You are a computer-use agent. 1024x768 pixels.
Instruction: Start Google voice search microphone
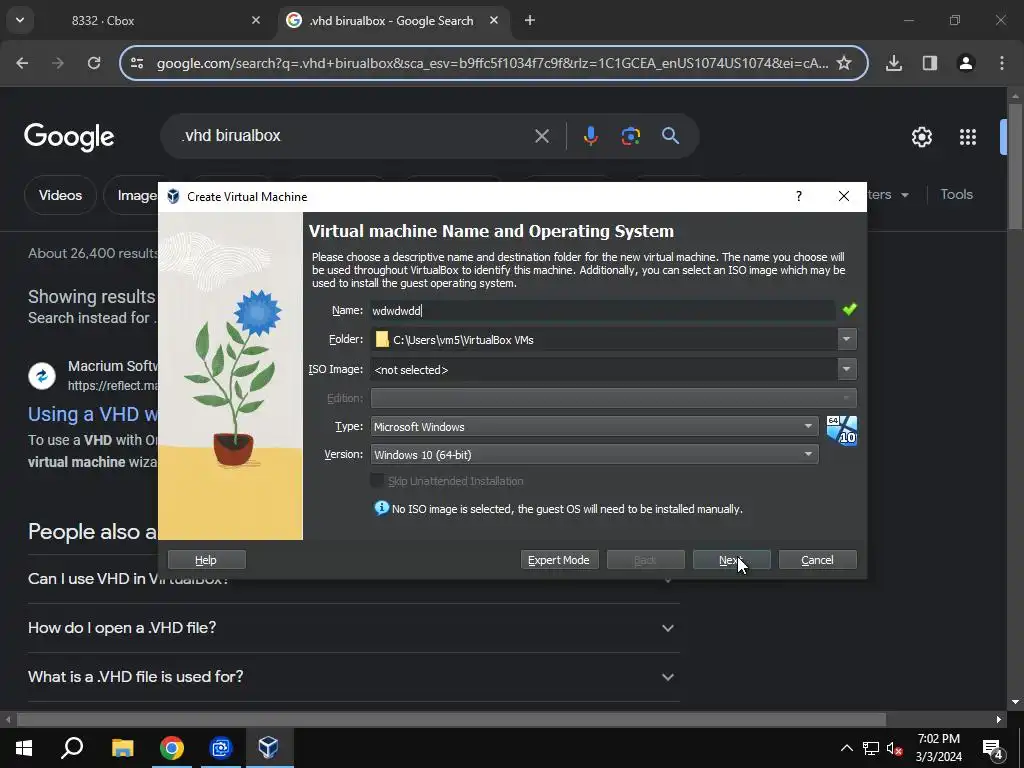(590, 136)
